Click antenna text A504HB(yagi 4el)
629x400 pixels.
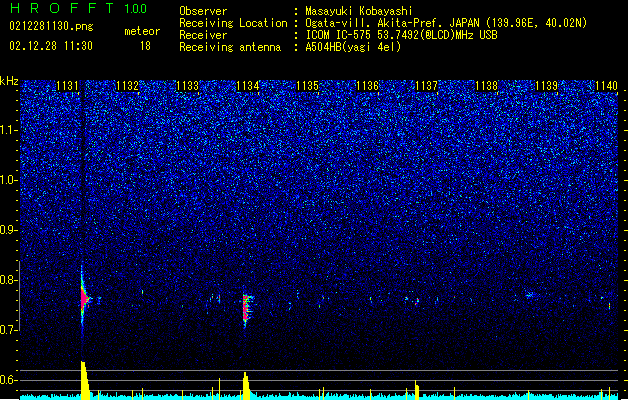353,47
